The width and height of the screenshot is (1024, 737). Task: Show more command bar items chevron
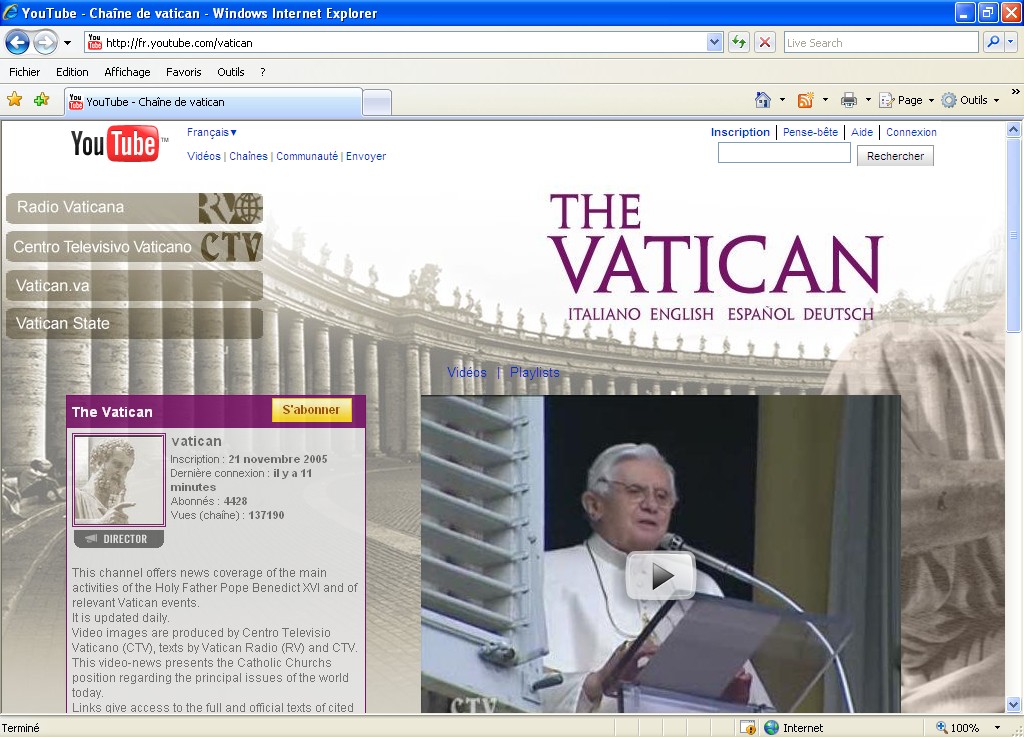click(1015, 92)
